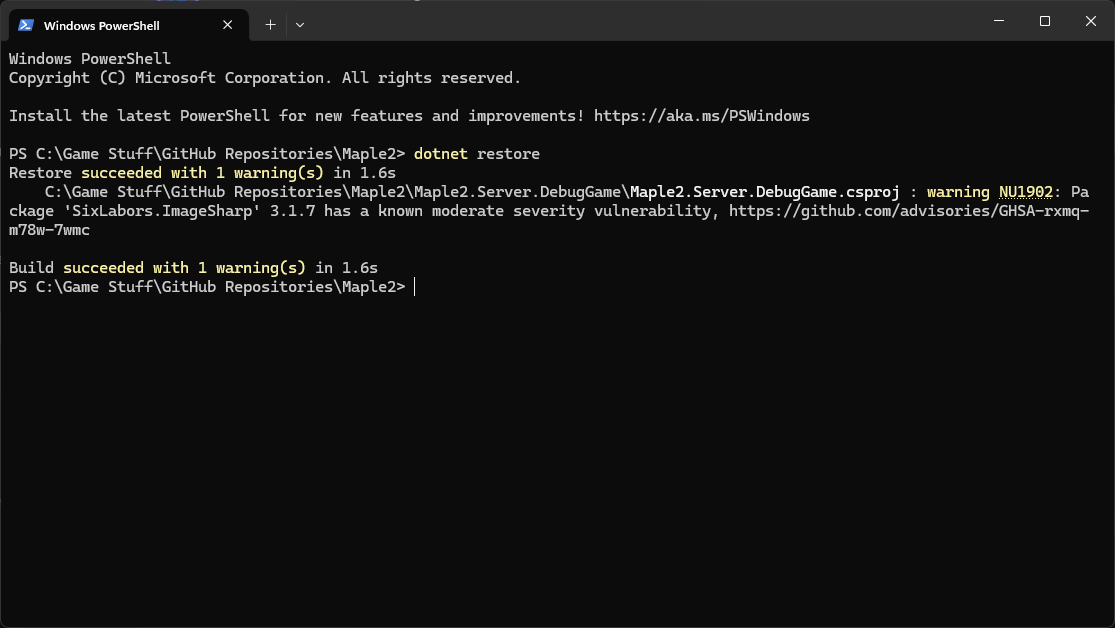This screenshot has height=628, width=1115.
Task: Minimize the terminal window
Action: click(998, 21)
